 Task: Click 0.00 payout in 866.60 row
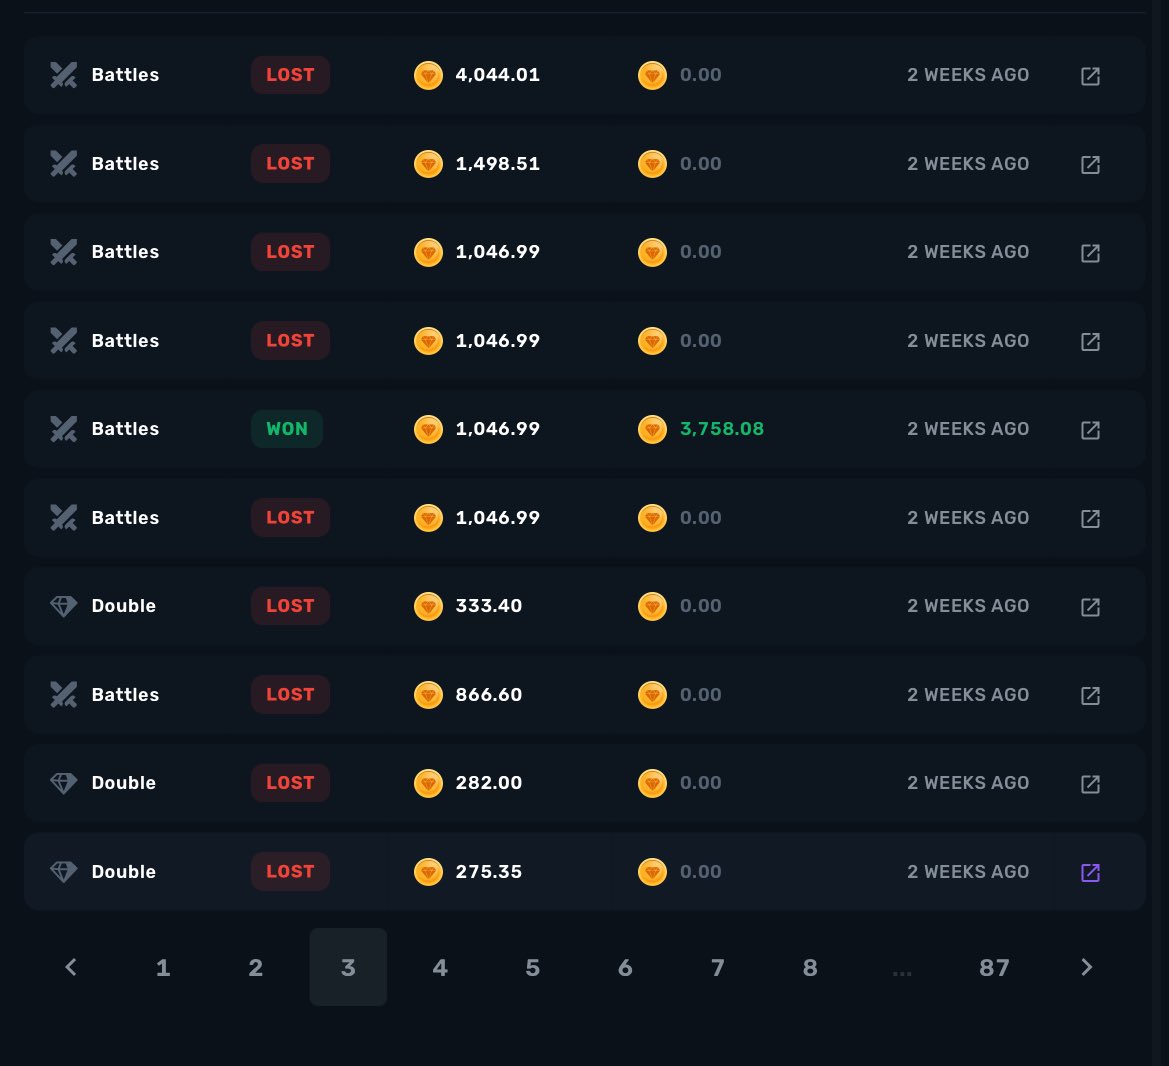click(x=700, y=694)
